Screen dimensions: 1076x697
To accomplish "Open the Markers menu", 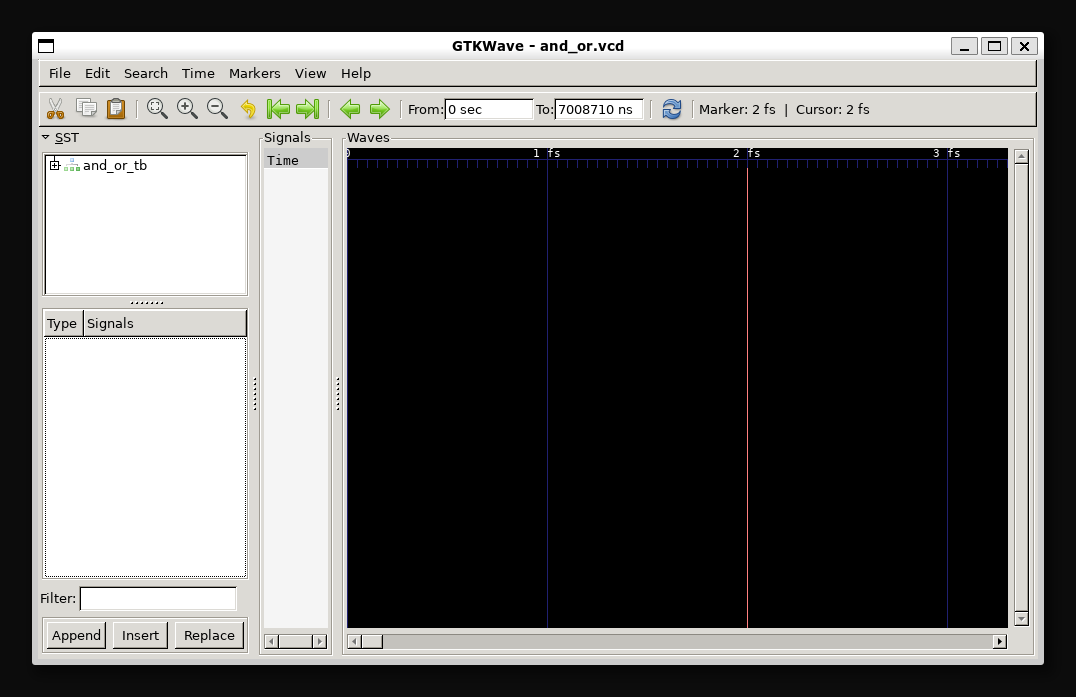I will tap(255, 73).
